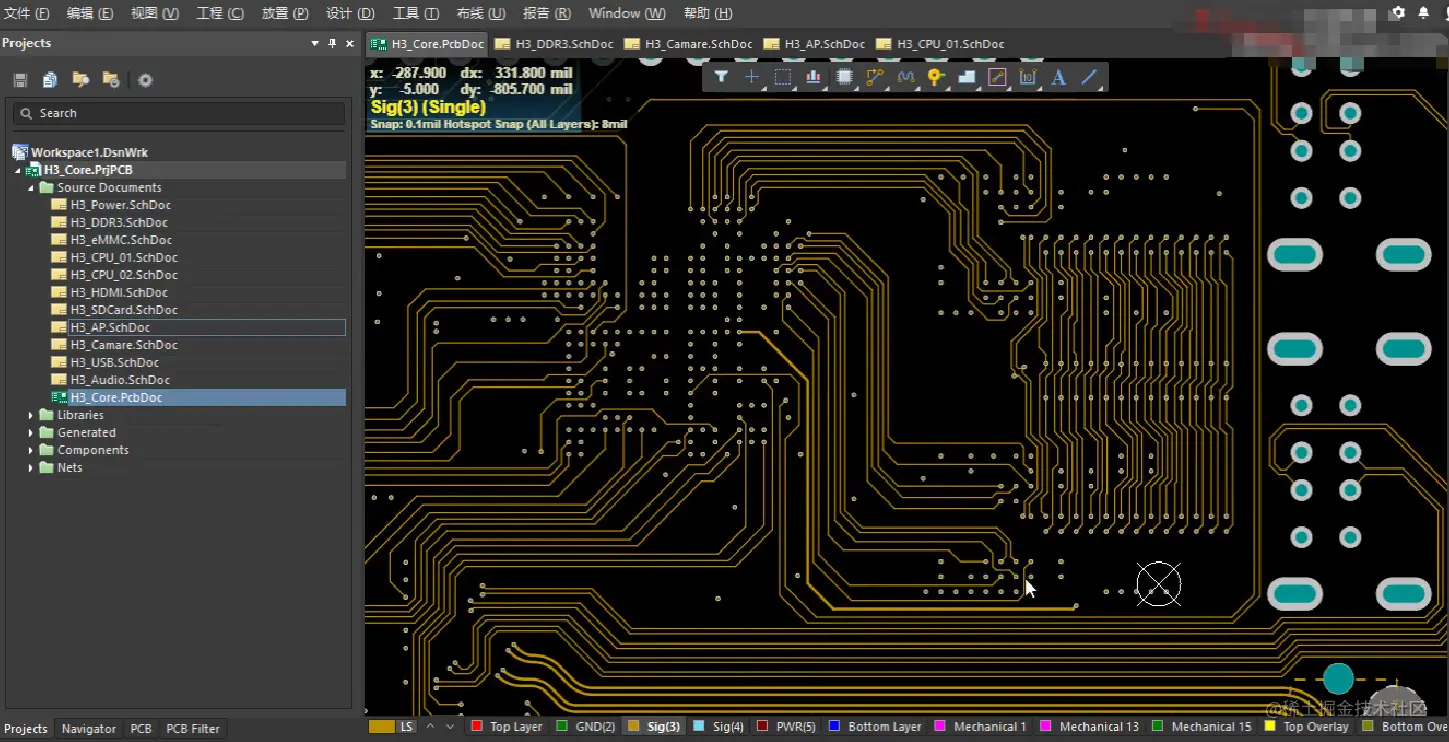1449x742 pixels.
Task: Open the 编辑 (E) menu
Action: [x=90, y=13]
